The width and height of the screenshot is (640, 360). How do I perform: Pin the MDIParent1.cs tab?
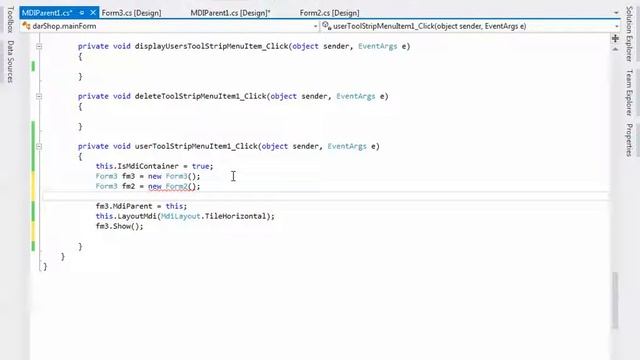(x=82, y=13)
